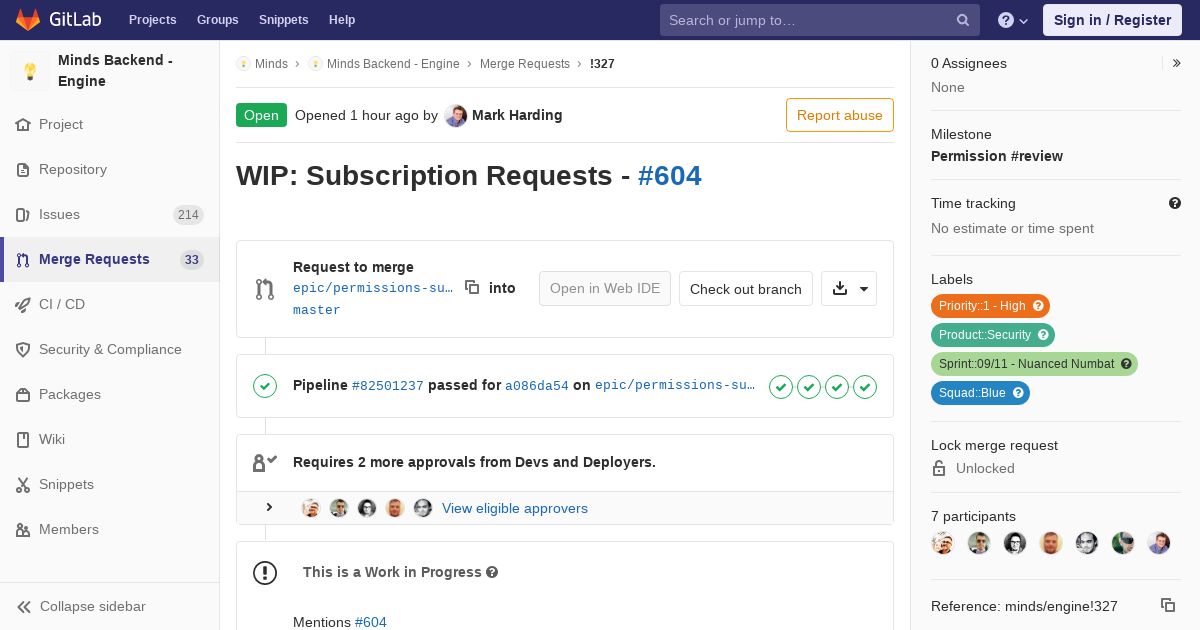Open issue #604 link in title
Viewport: 1200px width, 630px height.
pos(670,176)
